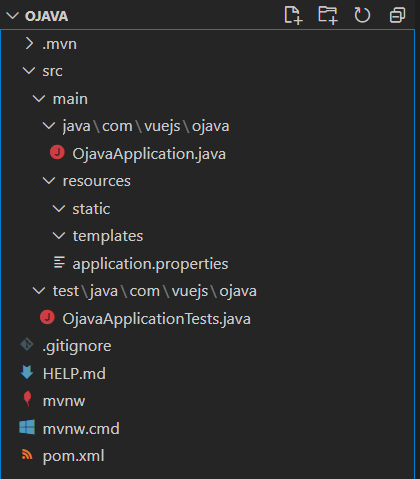The image size is (420, 479).
Task: Collapse the OJAVA section chevron
Action: pyautogui.click(x=13, y=16)
